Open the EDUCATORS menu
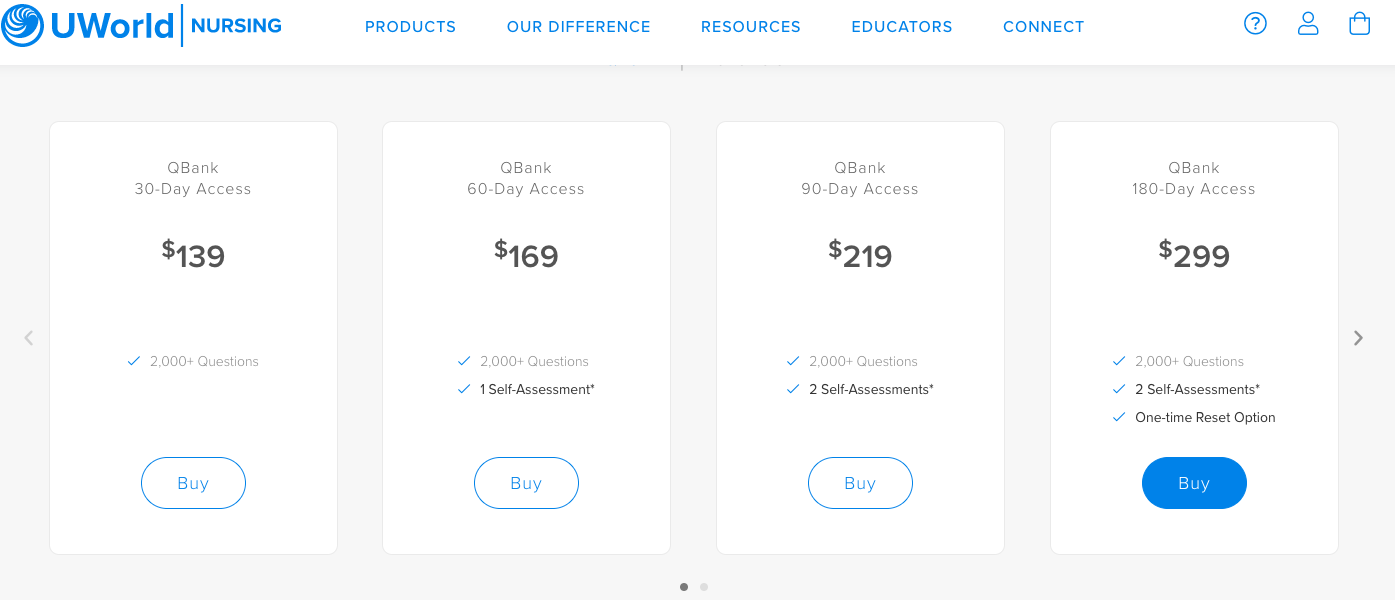 tap(901, 27)
